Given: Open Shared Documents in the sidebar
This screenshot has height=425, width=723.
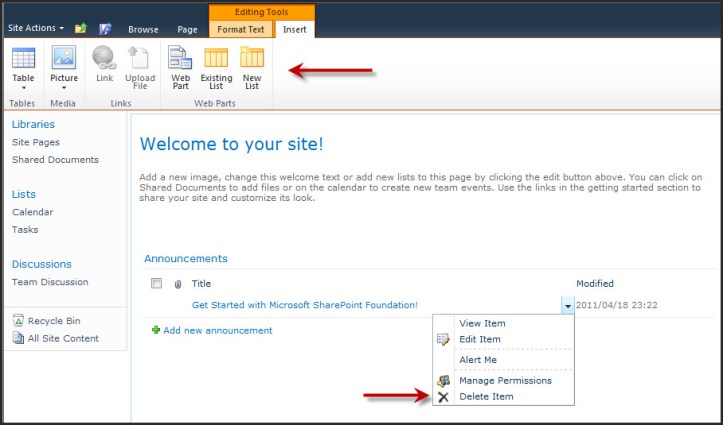Looking at the screenshot, I should pyautogui.click(x=55, y=160).
